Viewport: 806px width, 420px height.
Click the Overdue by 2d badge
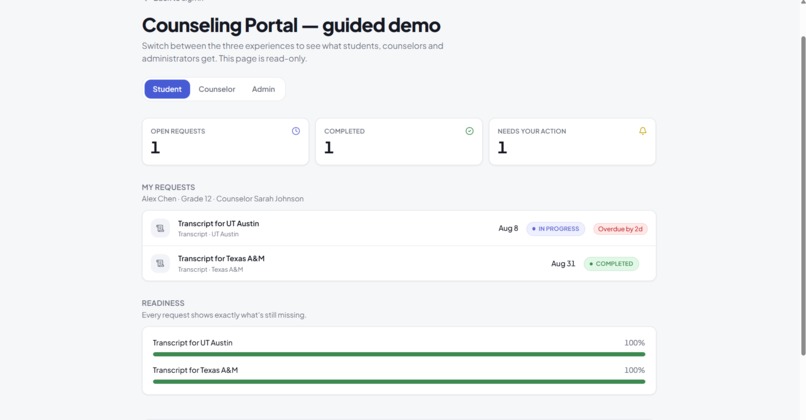[620, 229]
